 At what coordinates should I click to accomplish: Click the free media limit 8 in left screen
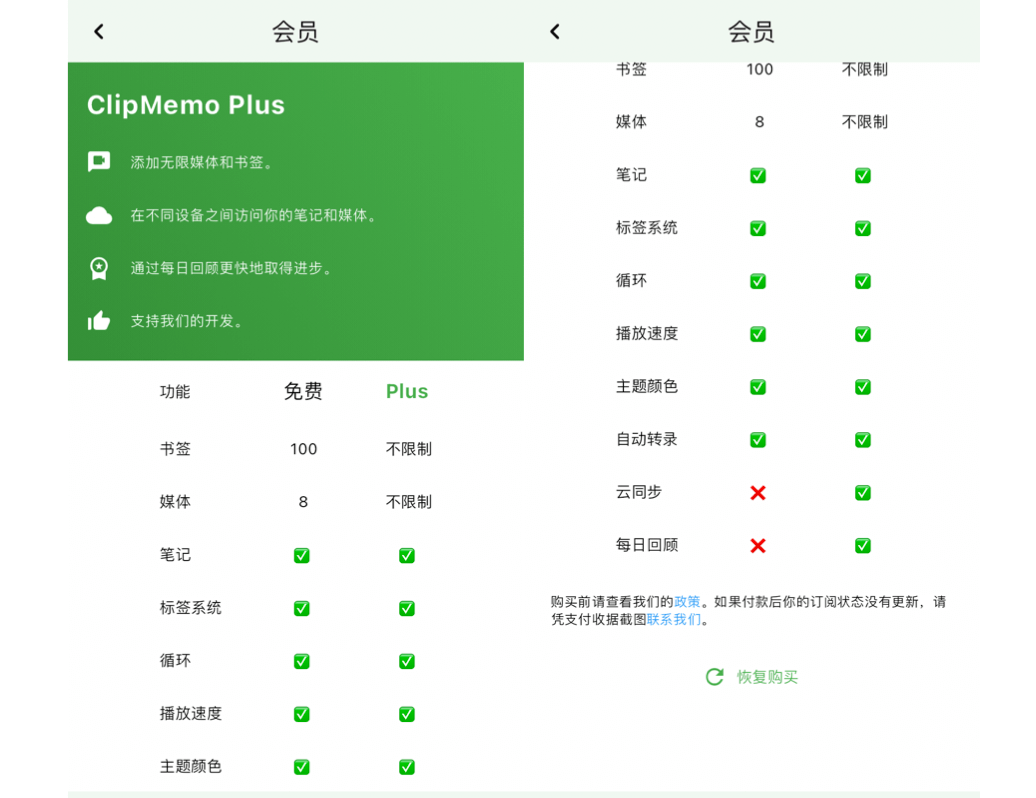[303, 502]
